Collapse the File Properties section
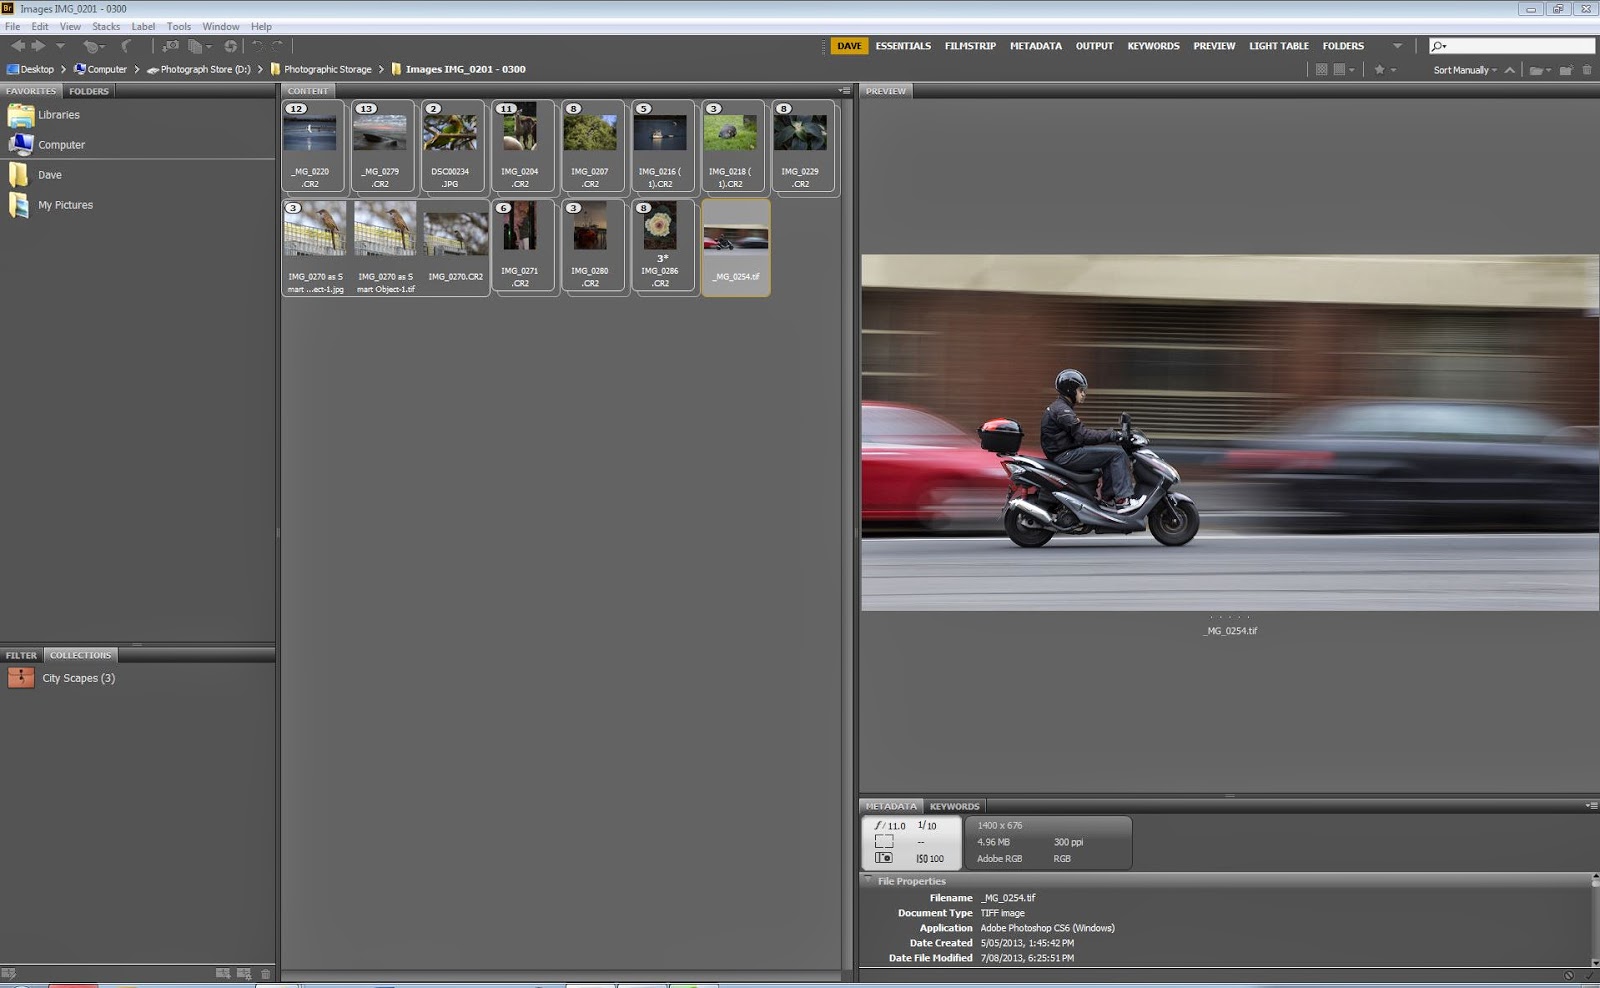Image resolution: width=1600 pixels, height=988 pixels. [868, 880]
